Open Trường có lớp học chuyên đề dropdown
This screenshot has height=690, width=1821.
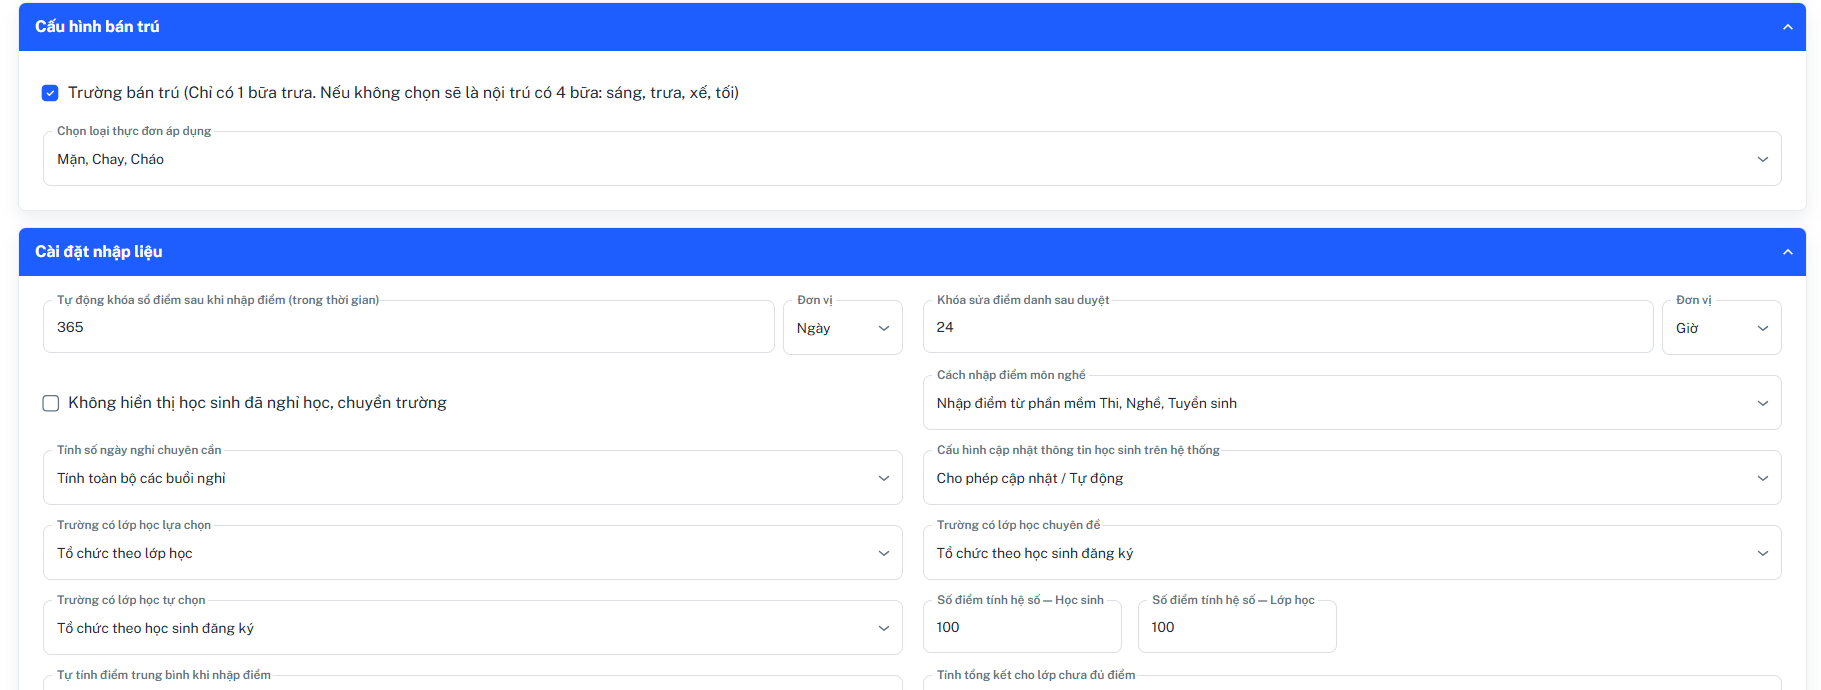click(x=1352, y=553)
